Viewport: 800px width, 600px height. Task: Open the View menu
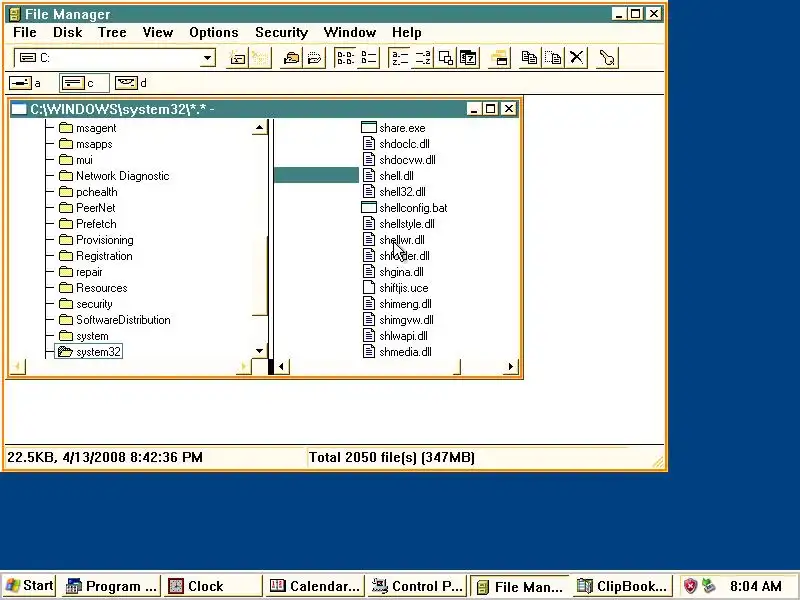158,33
